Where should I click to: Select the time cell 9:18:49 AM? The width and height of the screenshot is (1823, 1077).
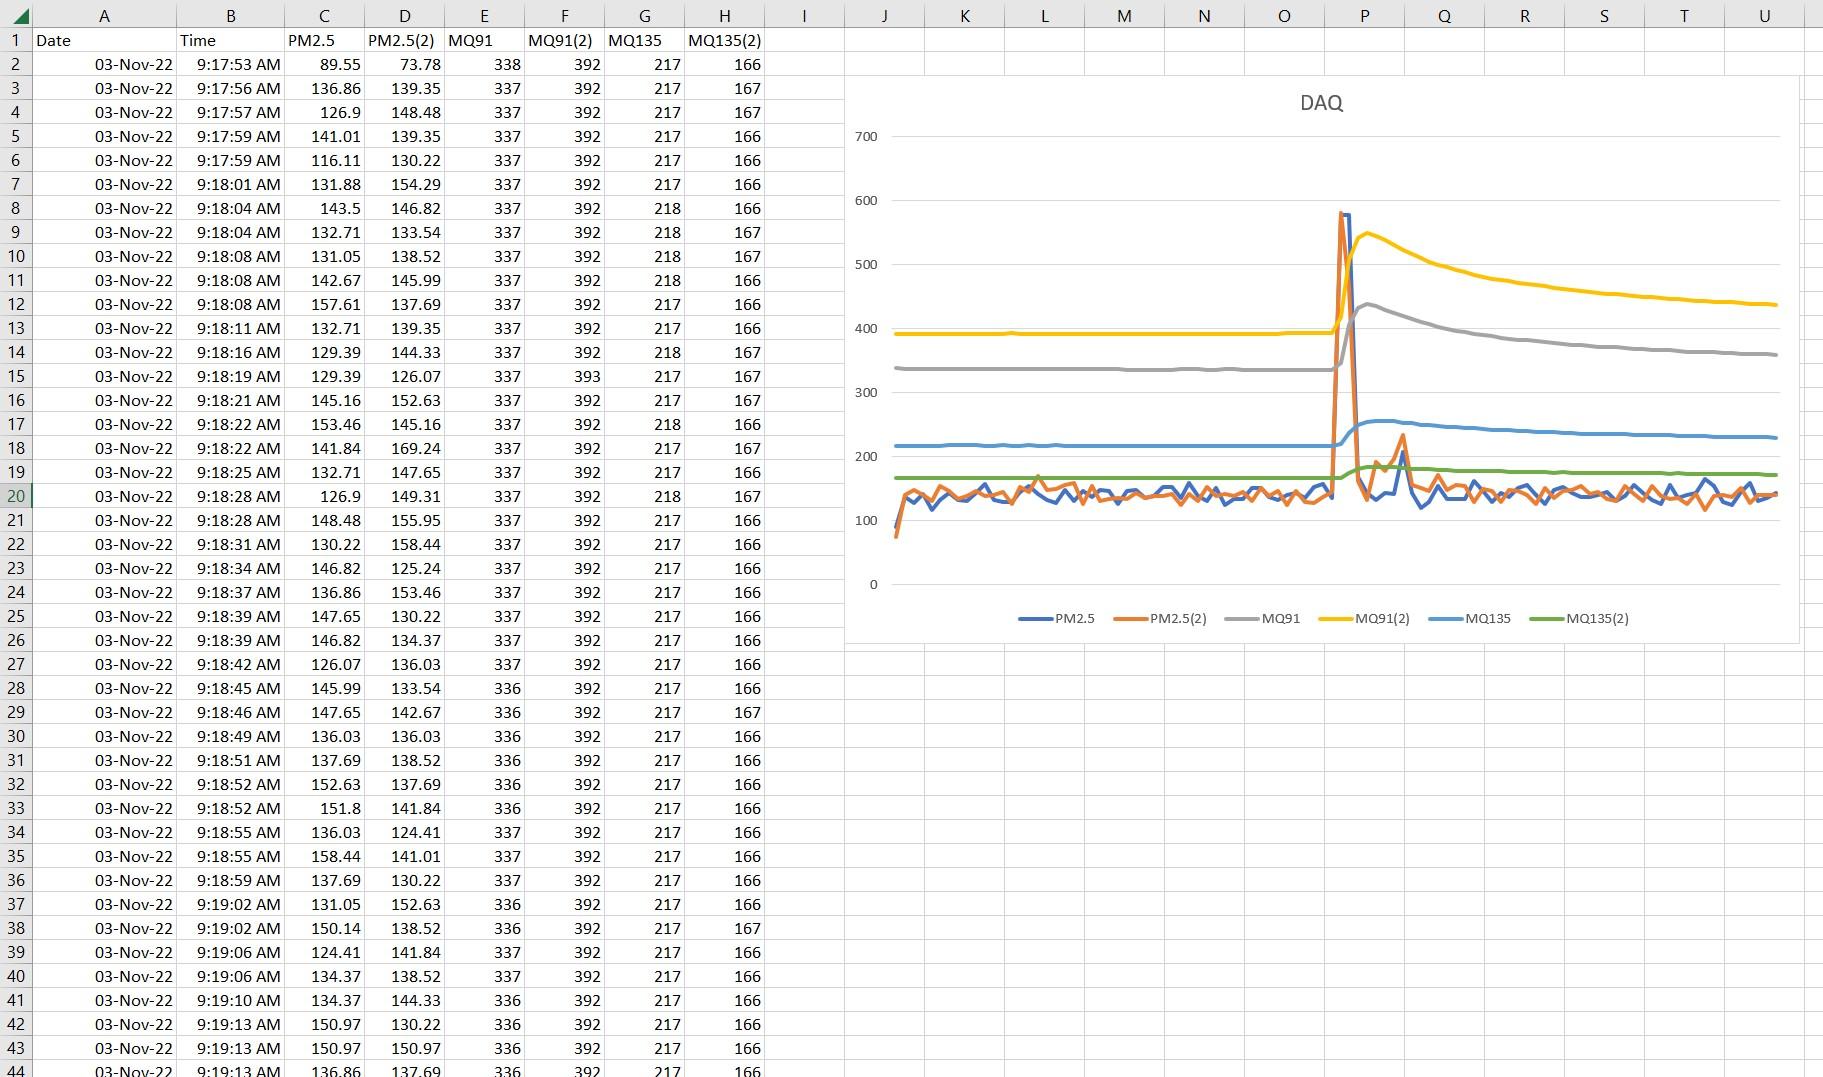coord(231,736)
